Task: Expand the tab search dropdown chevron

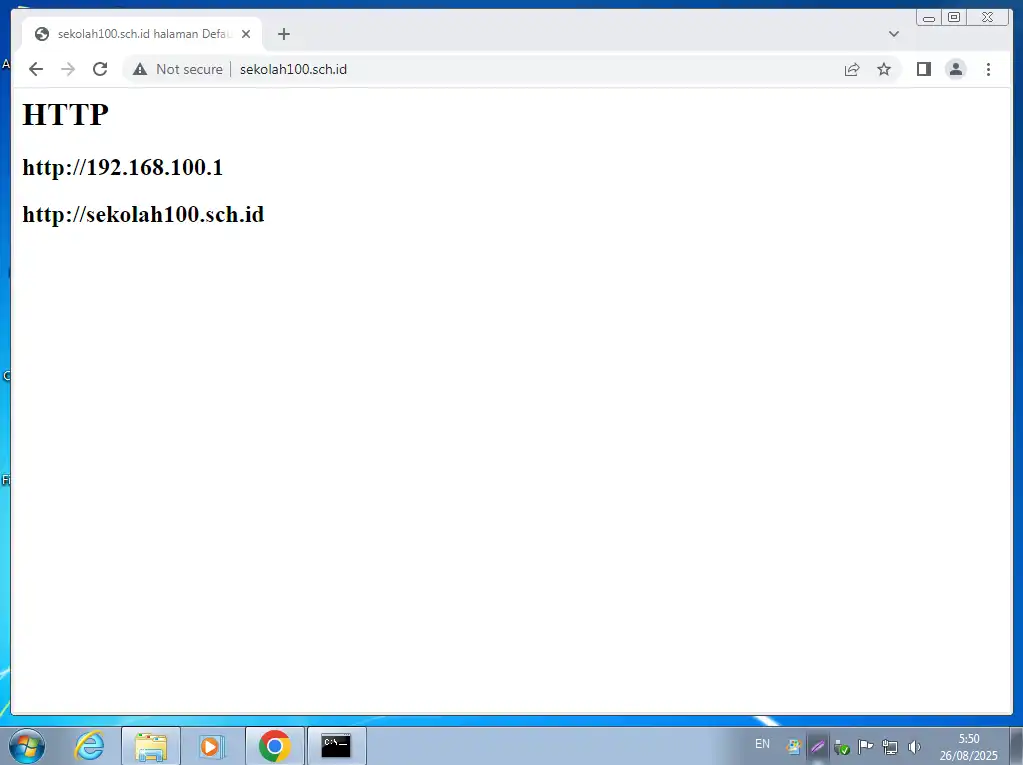Action: point(894,34)
